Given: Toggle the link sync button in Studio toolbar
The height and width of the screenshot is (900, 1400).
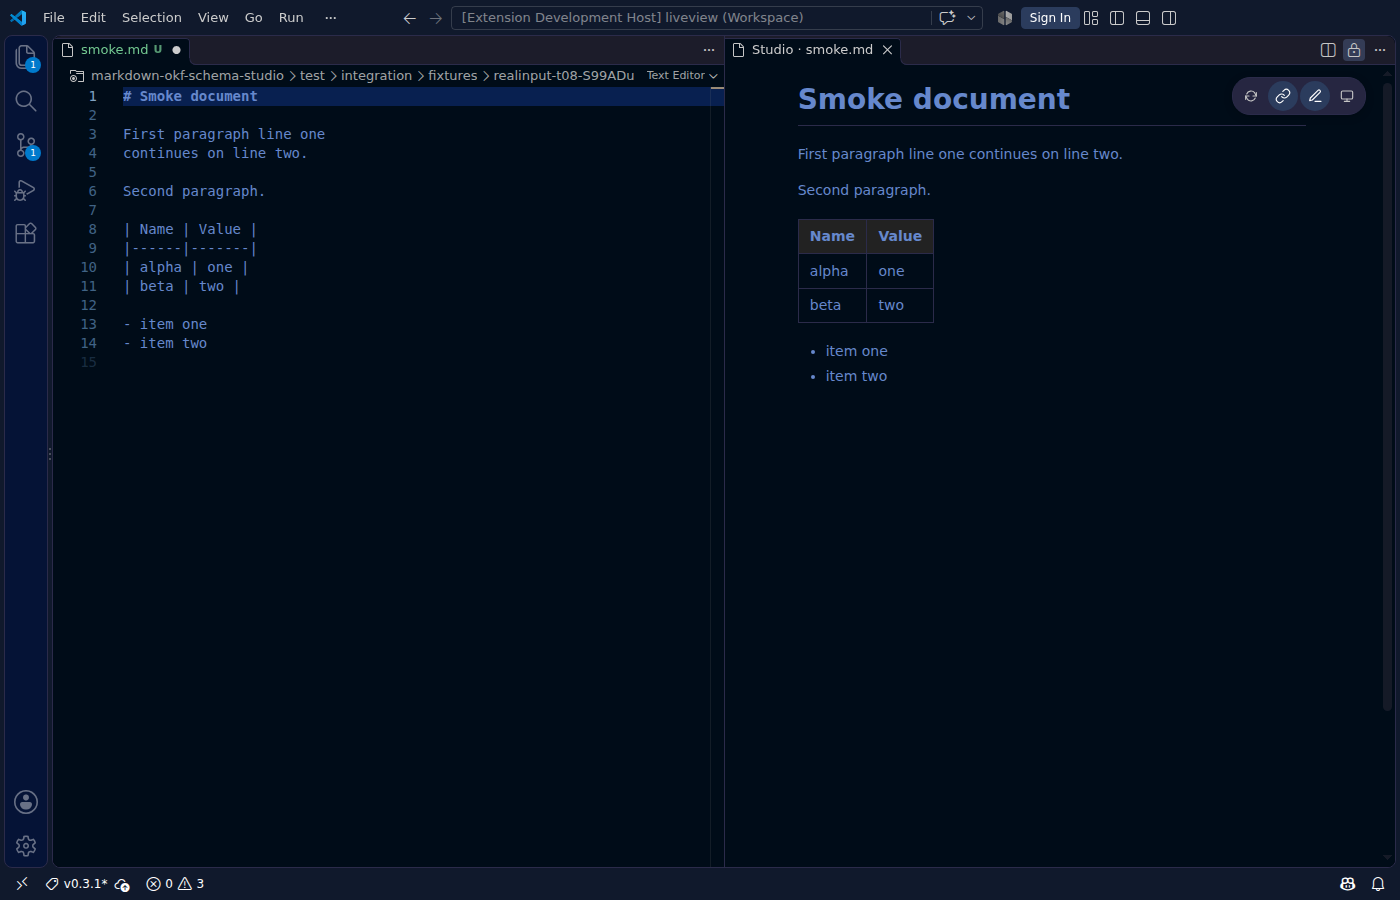Looking at the screenshot, I should (x=1283, y=96).
